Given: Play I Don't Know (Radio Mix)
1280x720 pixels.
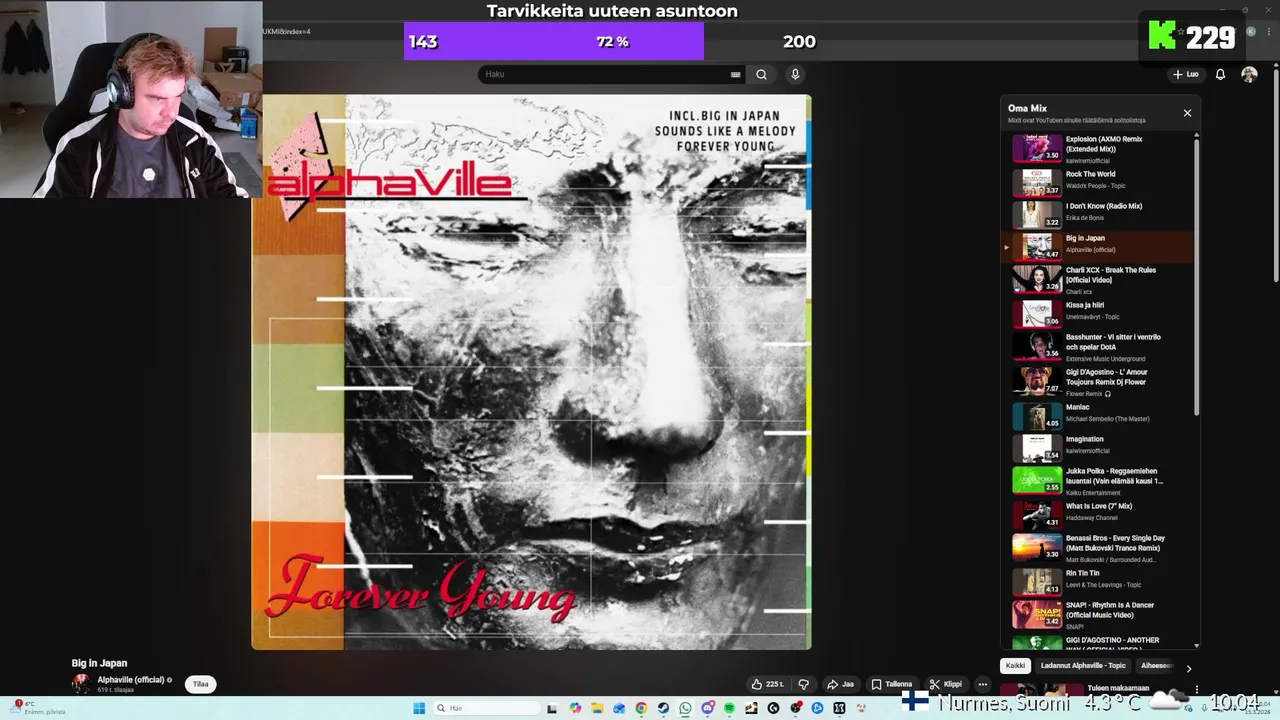Looking at the screenshot, I should click(1098, 214).
